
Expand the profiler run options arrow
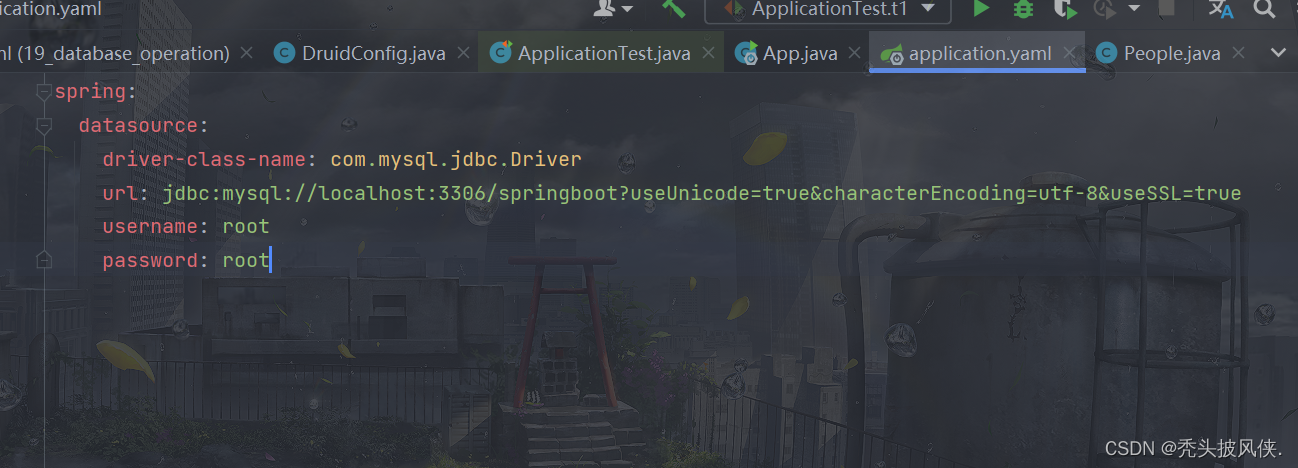pyautogui.click(x=1134, y=9)
